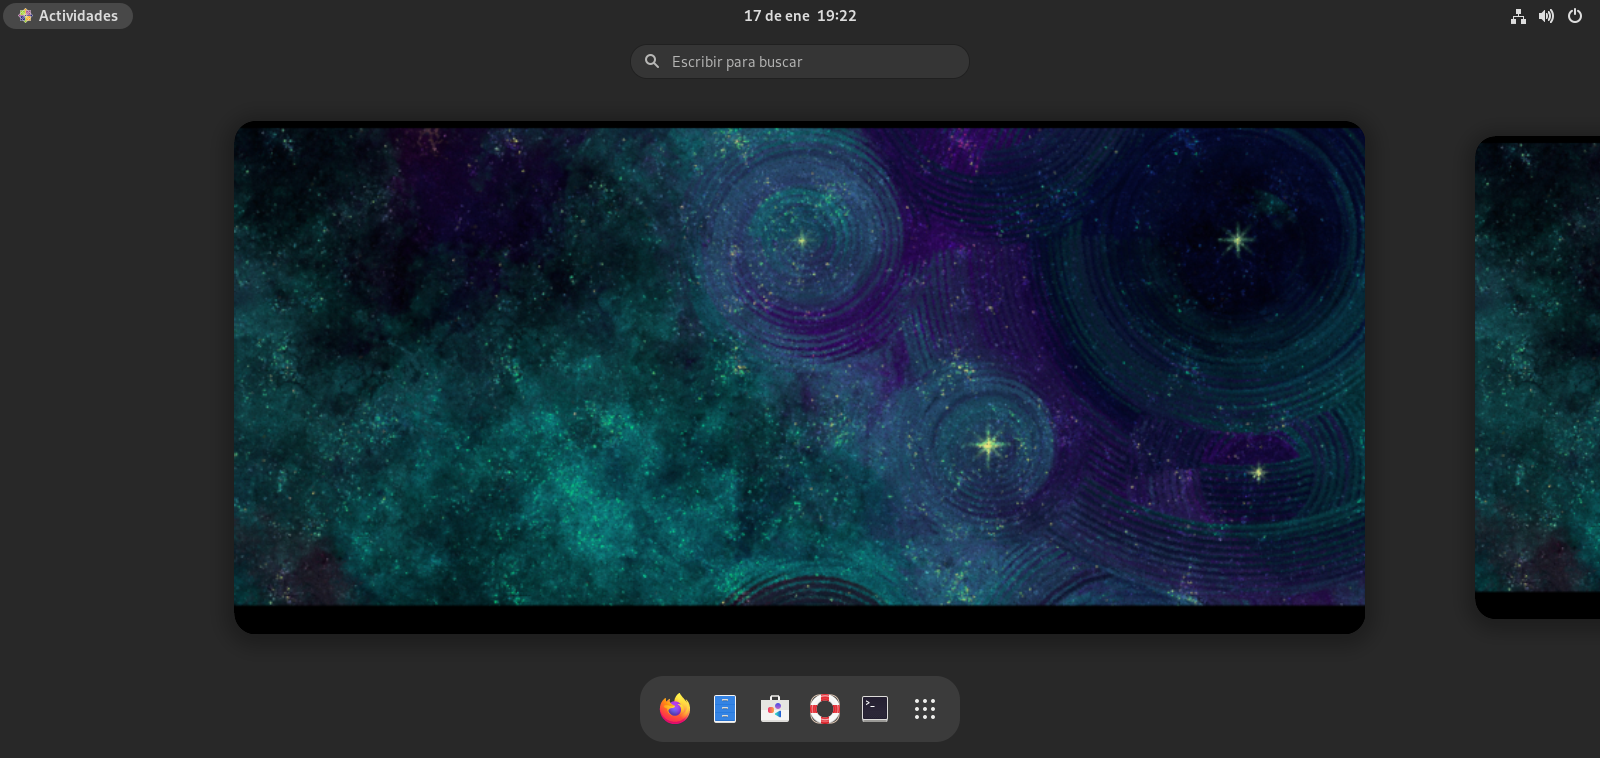1600x758 pixels.
Task: Open the system menu via power icon
Action: coord(1575,16)
